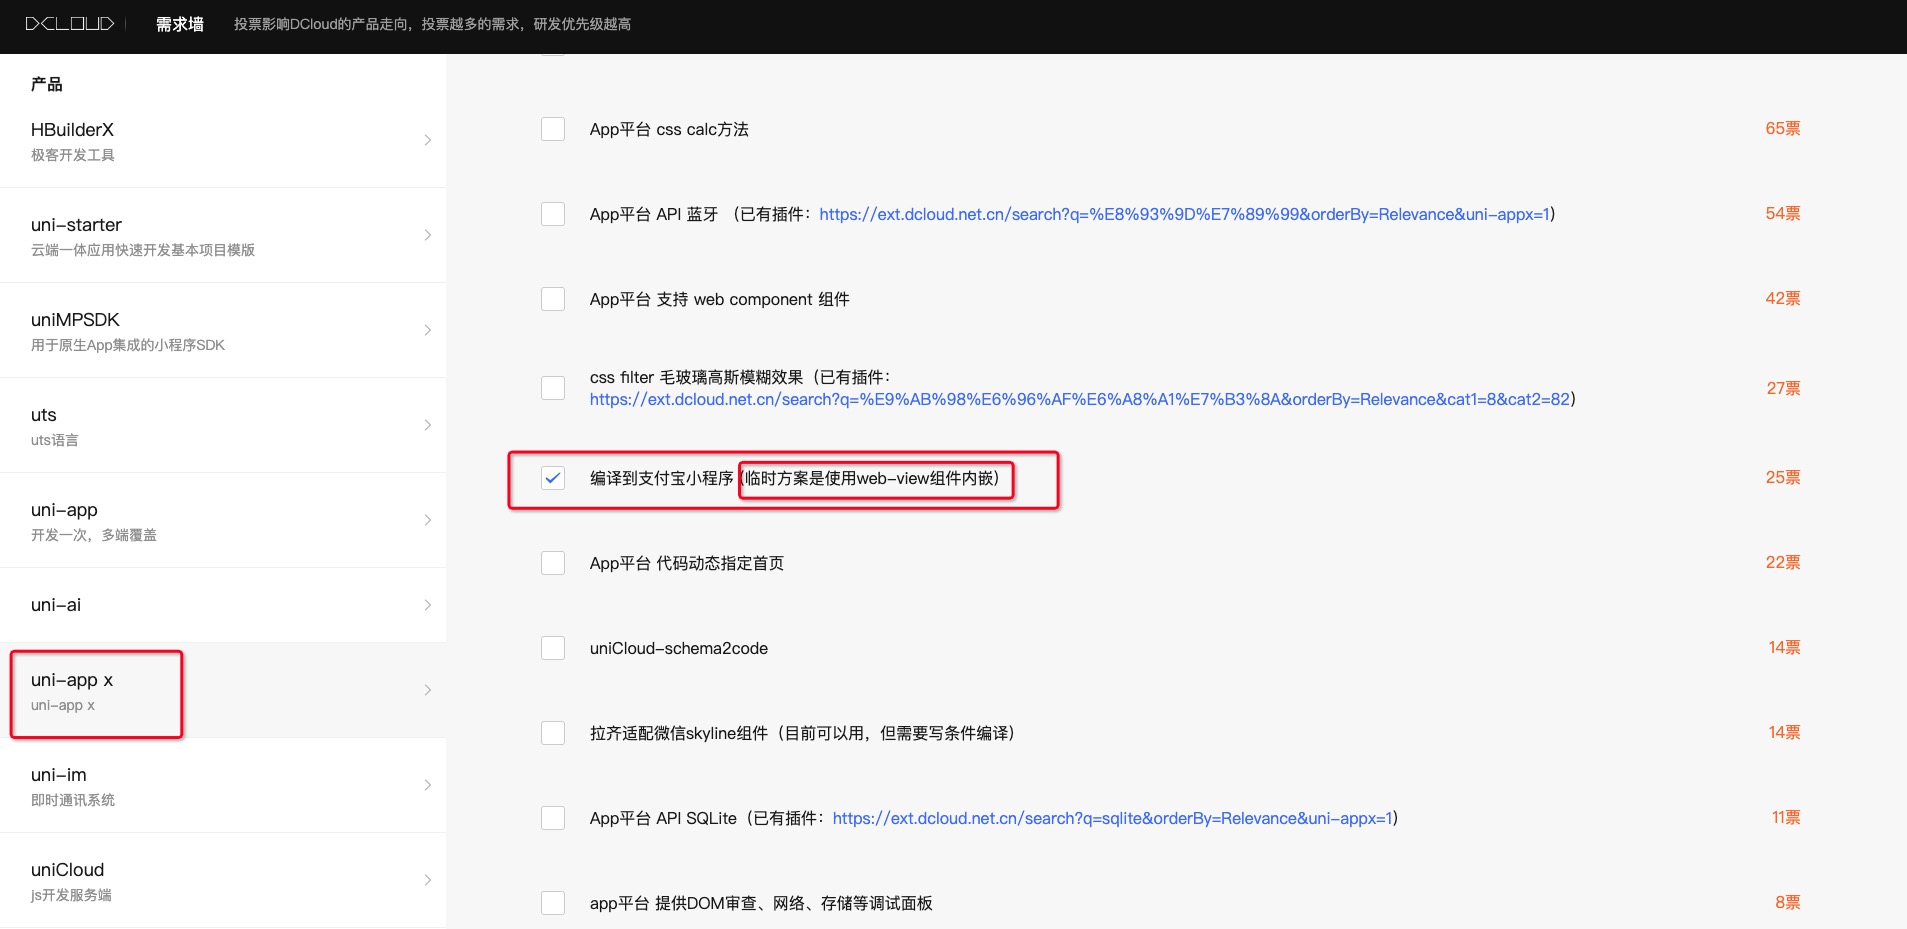Expand uni-app x row chevron
The image size is (1907, 929).
(x=428, y=690)
